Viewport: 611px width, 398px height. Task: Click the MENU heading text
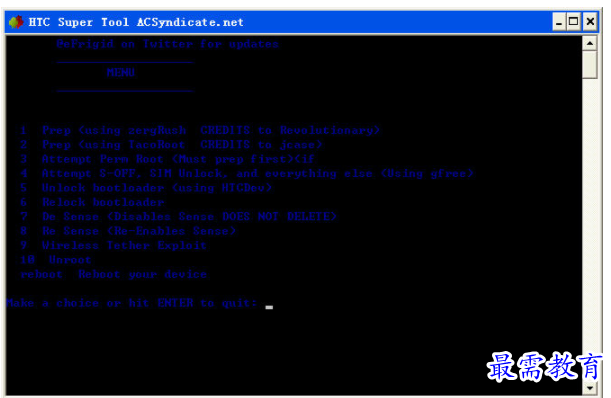[121, 73]
